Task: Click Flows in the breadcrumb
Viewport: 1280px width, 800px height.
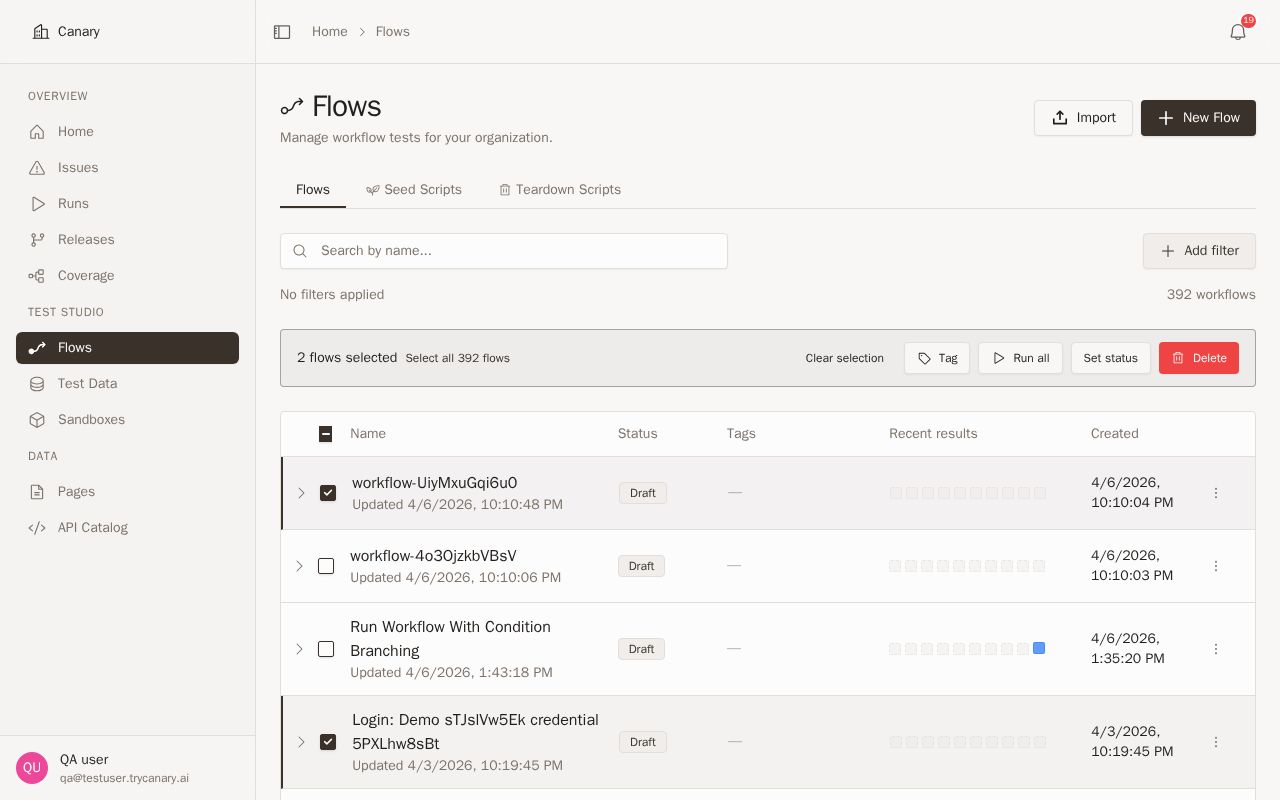Action: (393, 32)
